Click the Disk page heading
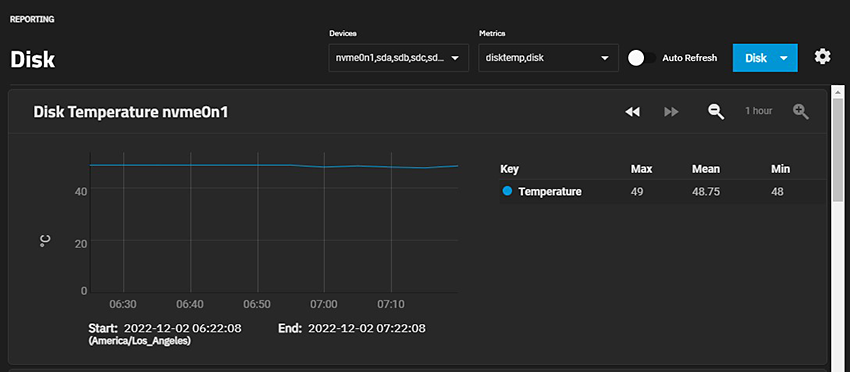The image size is (850, 372). tap(33, 60)
